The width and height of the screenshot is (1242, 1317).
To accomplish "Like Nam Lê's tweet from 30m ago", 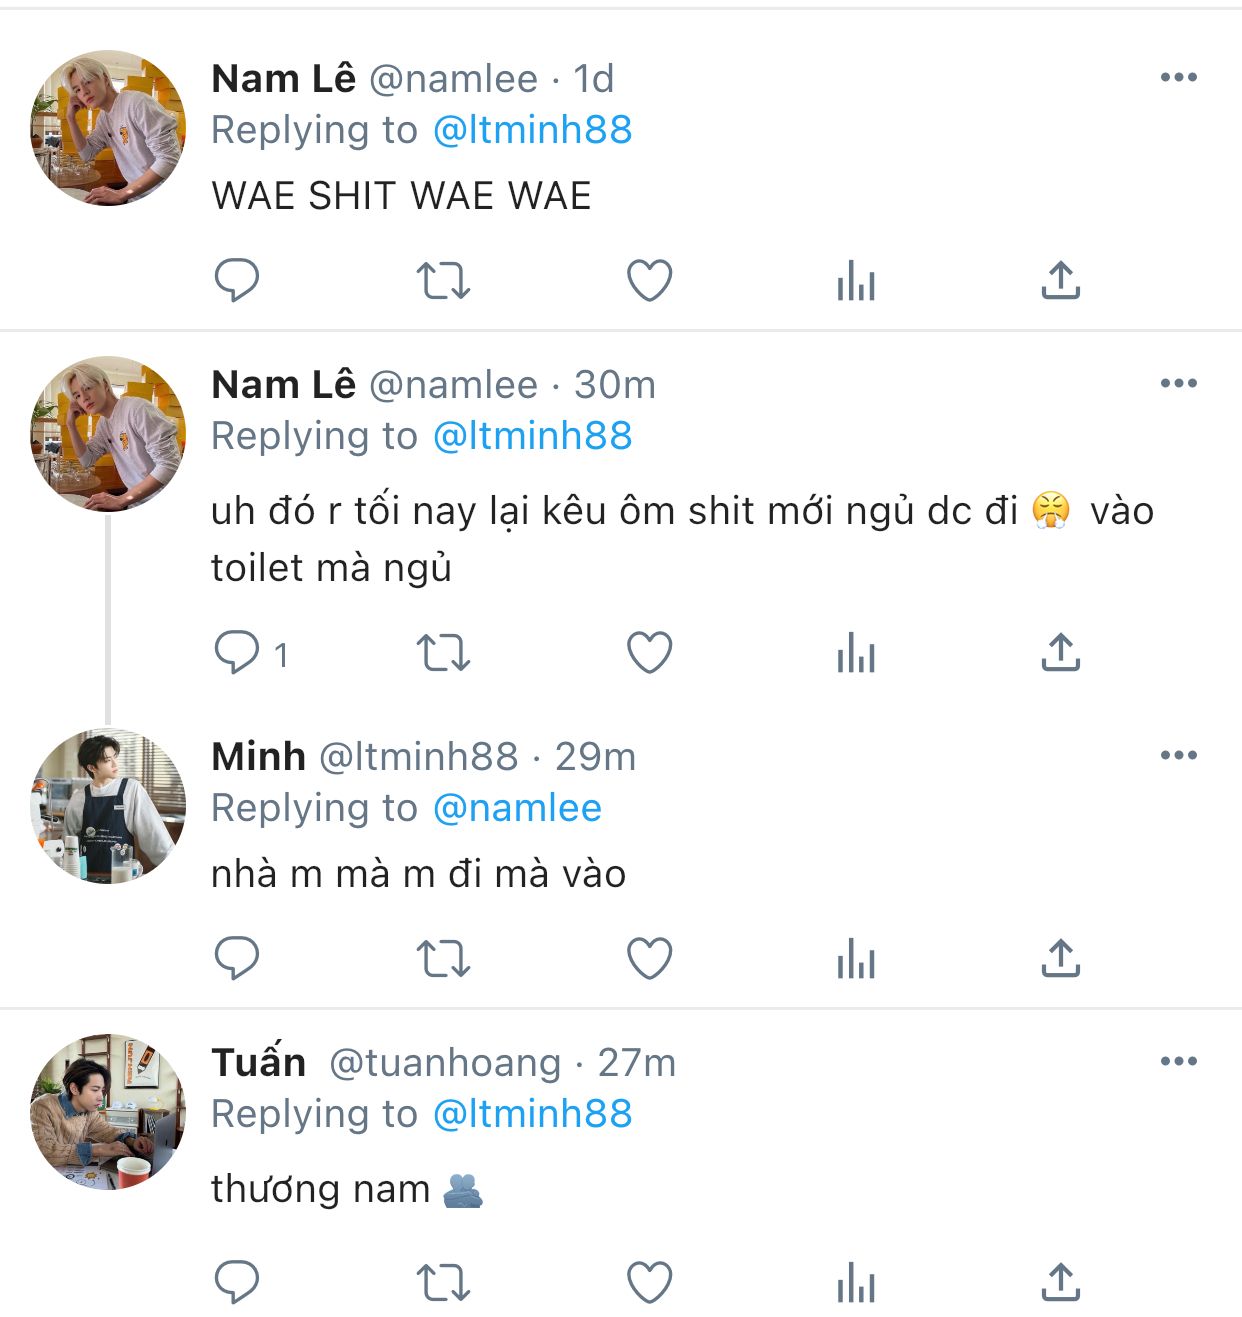I will point(649,653).
